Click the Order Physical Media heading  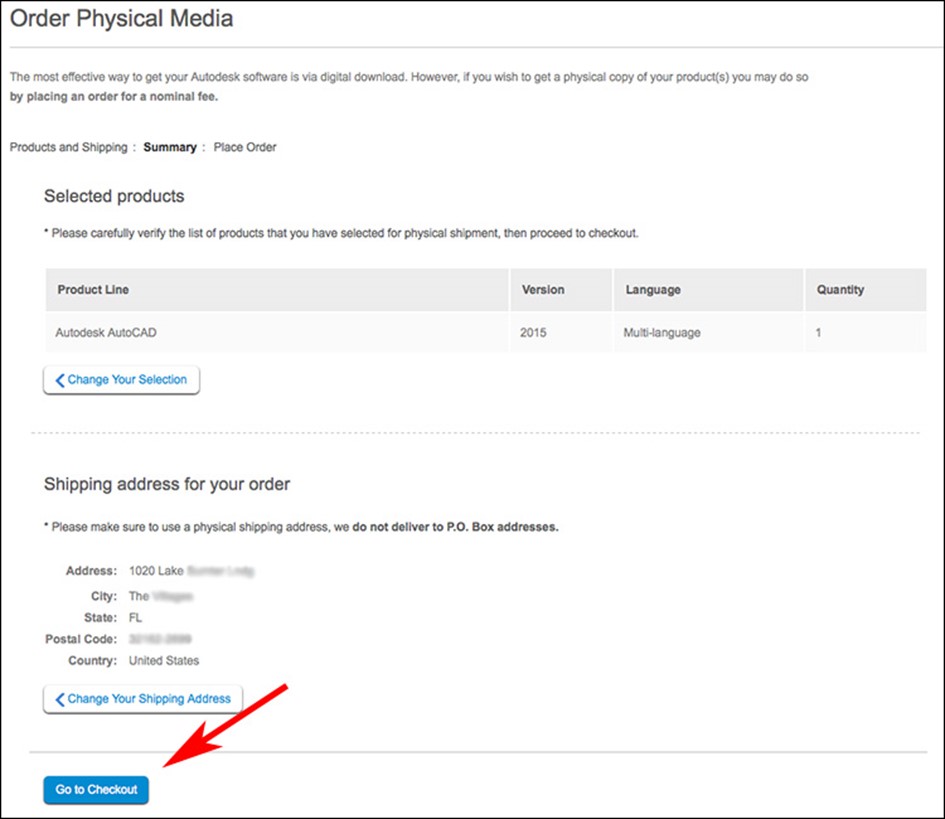122,19
